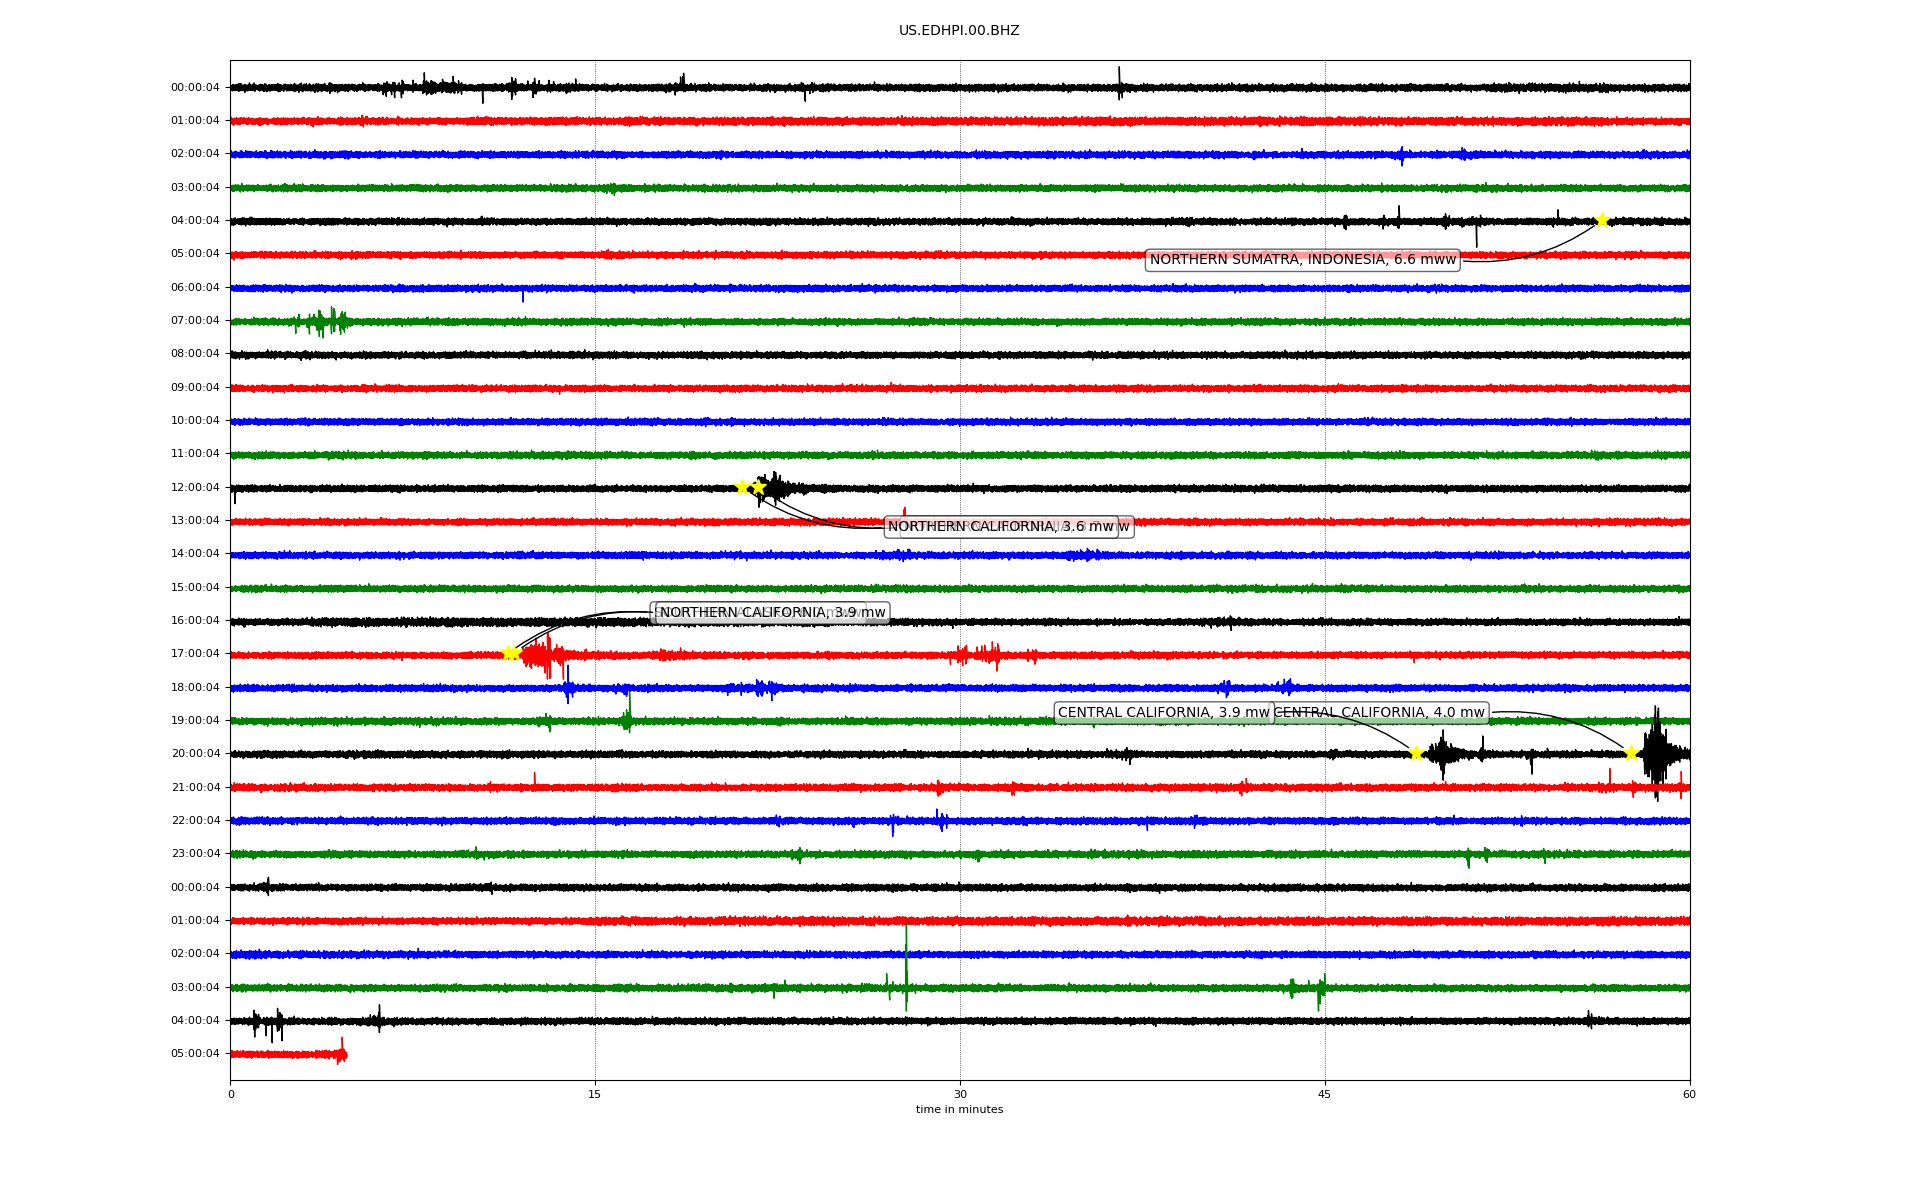This screenshot has height=1200, width=1920.
Task: Click the x-axis tick label 15
Action: pyautogui.click(x=595, y=1095)
